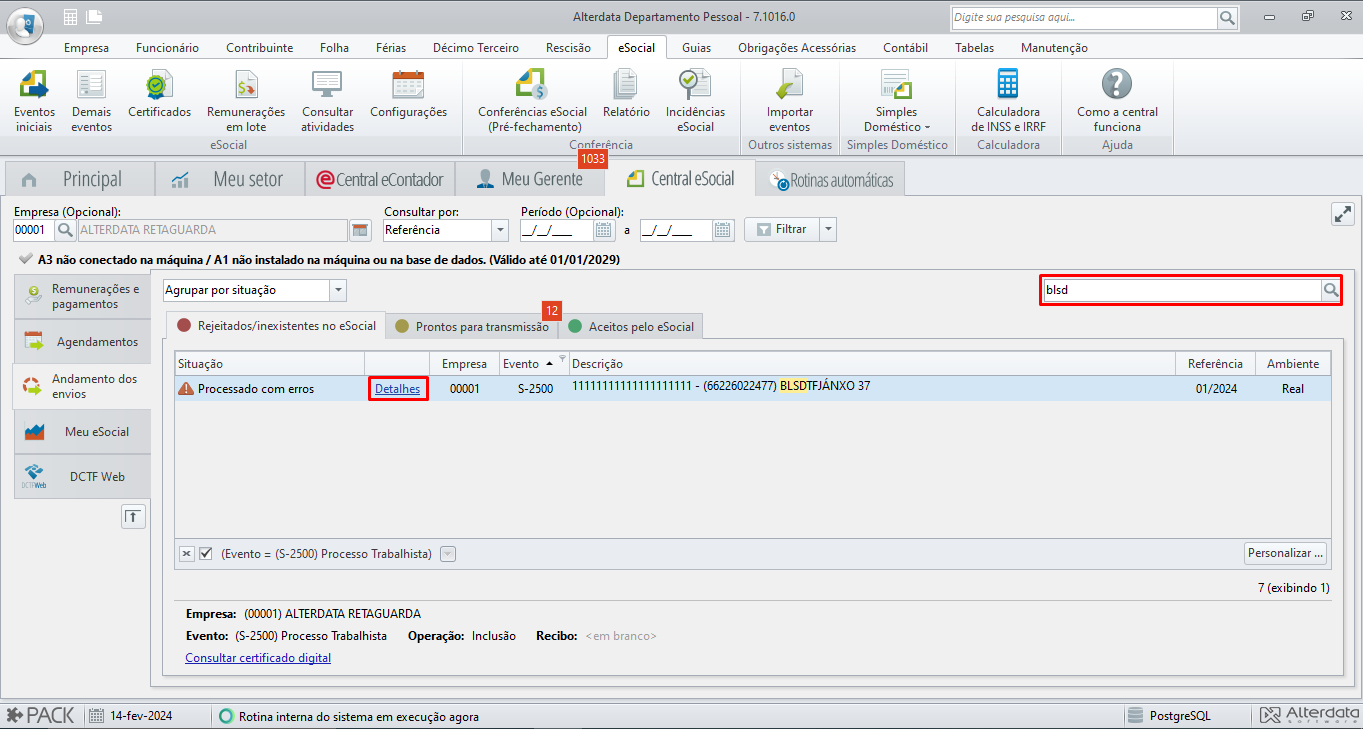1363x729 pixels.
Task: Select Aceitos pelo eSocial tab
Action: click(x=632, y=326)
